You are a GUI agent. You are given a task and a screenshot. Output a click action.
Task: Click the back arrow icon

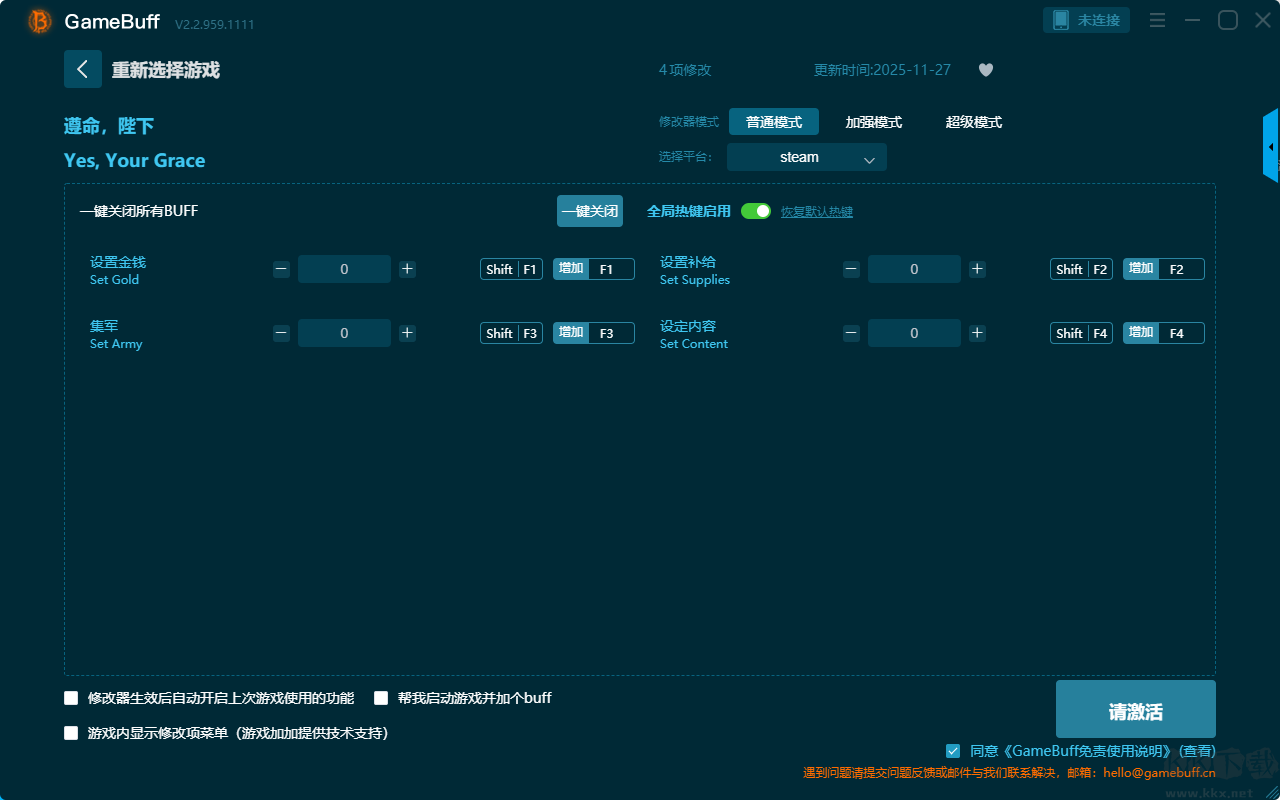(x=82, y=69)
